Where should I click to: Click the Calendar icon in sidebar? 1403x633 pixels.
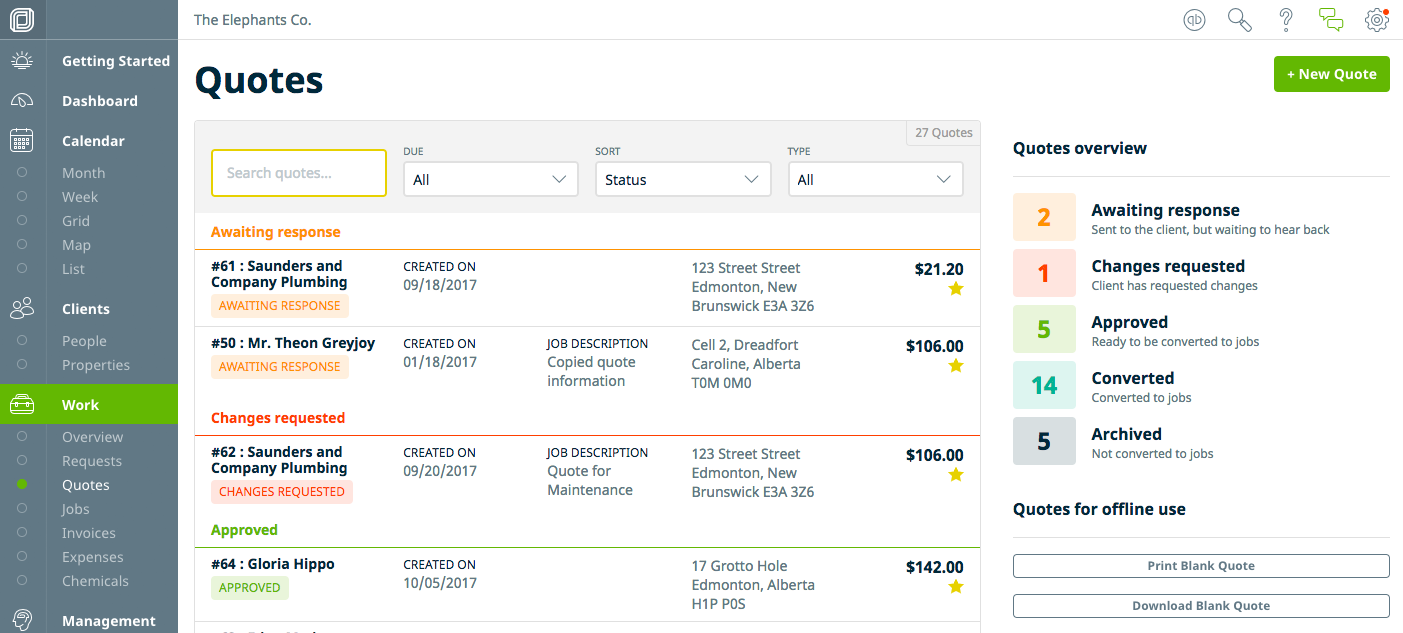22,141
